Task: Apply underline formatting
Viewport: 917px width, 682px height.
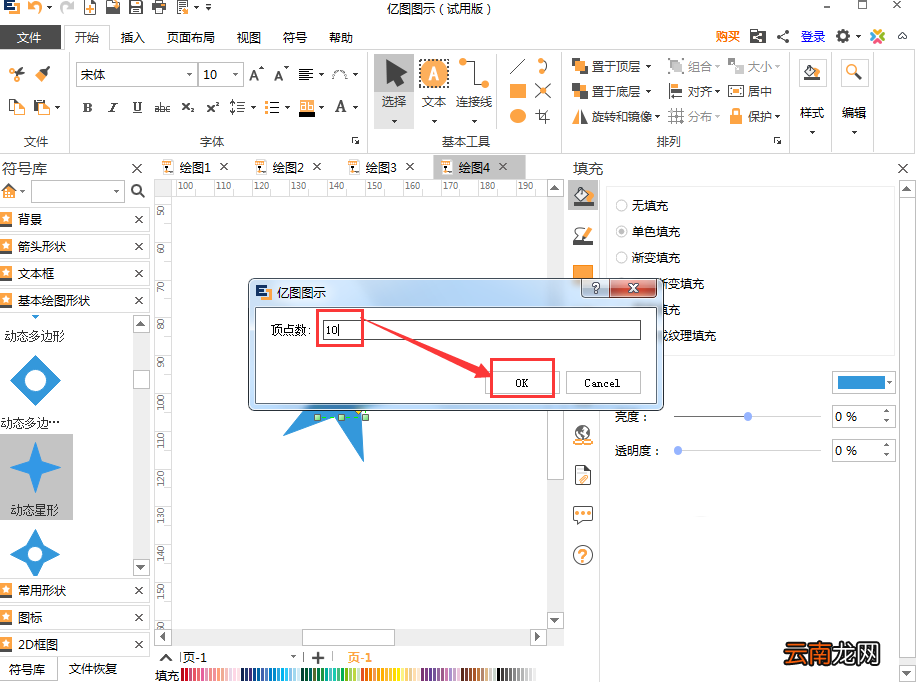Action: pos(137,108)
